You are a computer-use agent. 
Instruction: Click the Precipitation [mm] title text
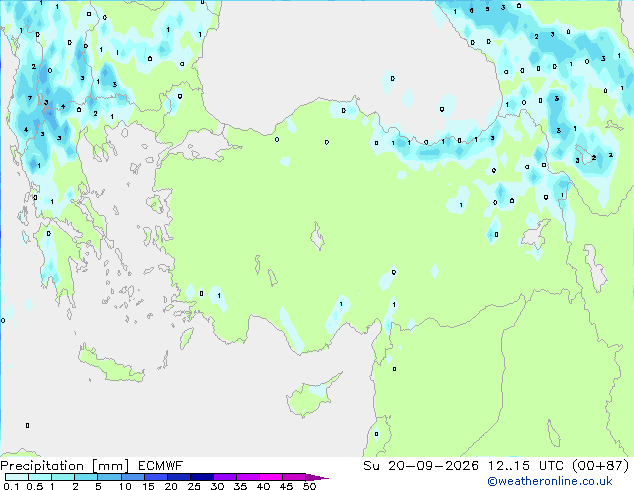point(65,466)
